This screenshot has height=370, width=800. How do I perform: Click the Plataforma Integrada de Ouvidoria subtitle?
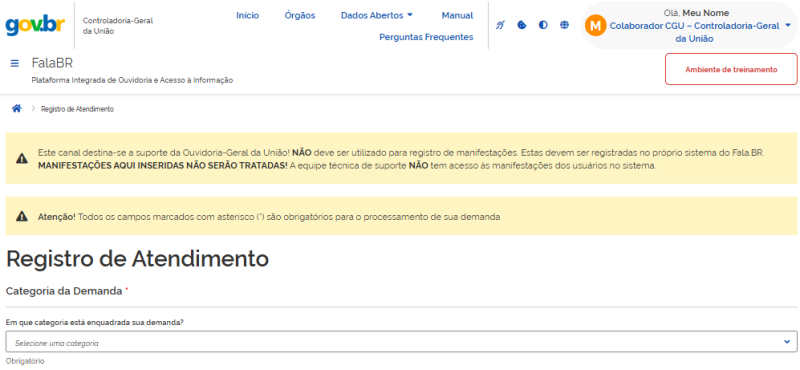tap(132, 80)
